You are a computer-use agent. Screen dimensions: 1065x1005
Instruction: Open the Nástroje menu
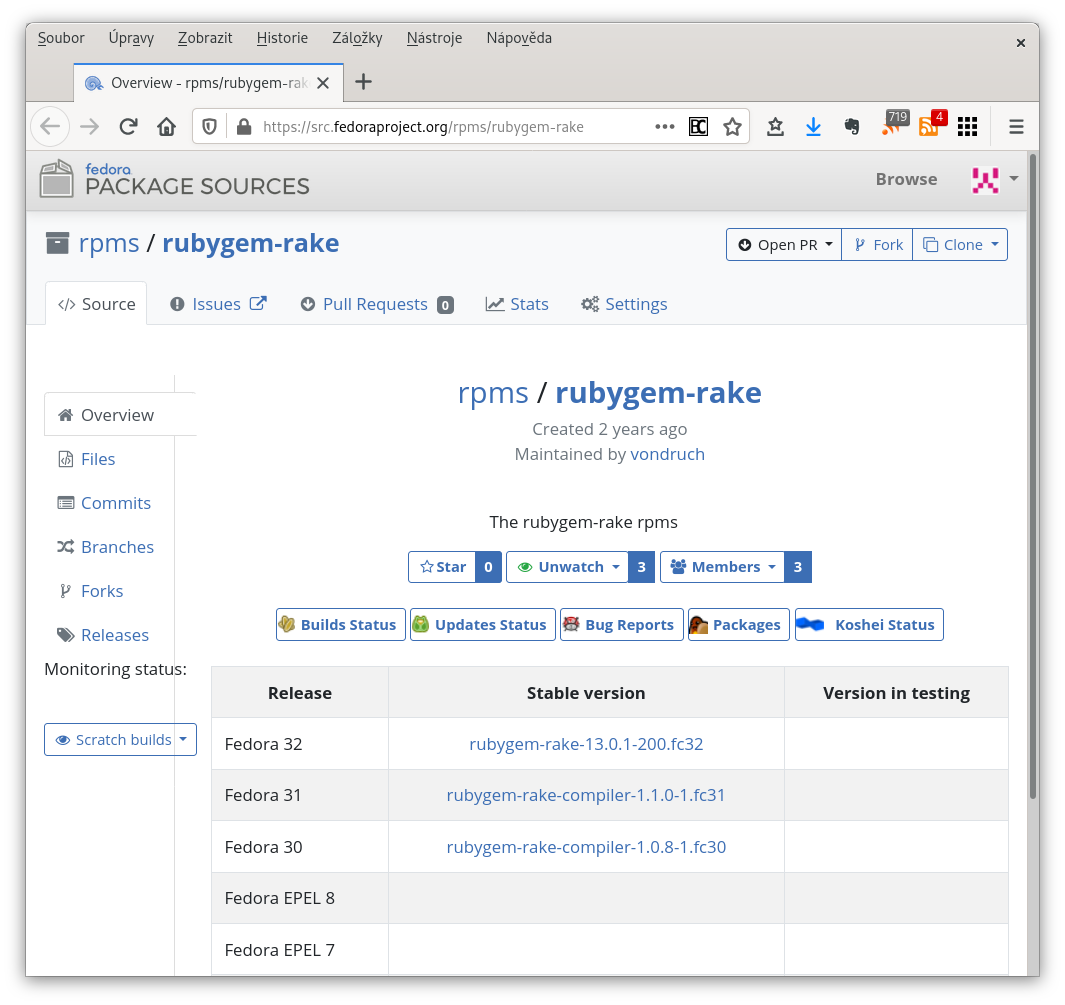point(434,38)
